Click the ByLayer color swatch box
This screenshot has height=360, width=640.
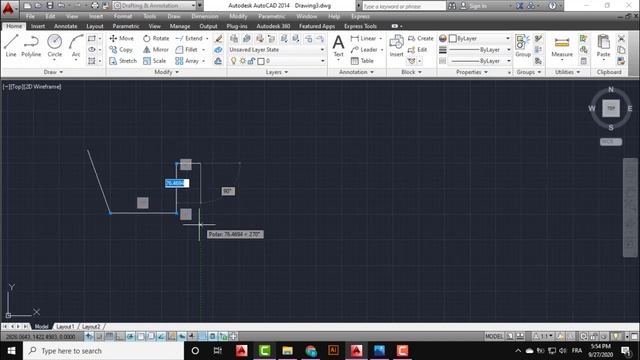coord(453,38)
